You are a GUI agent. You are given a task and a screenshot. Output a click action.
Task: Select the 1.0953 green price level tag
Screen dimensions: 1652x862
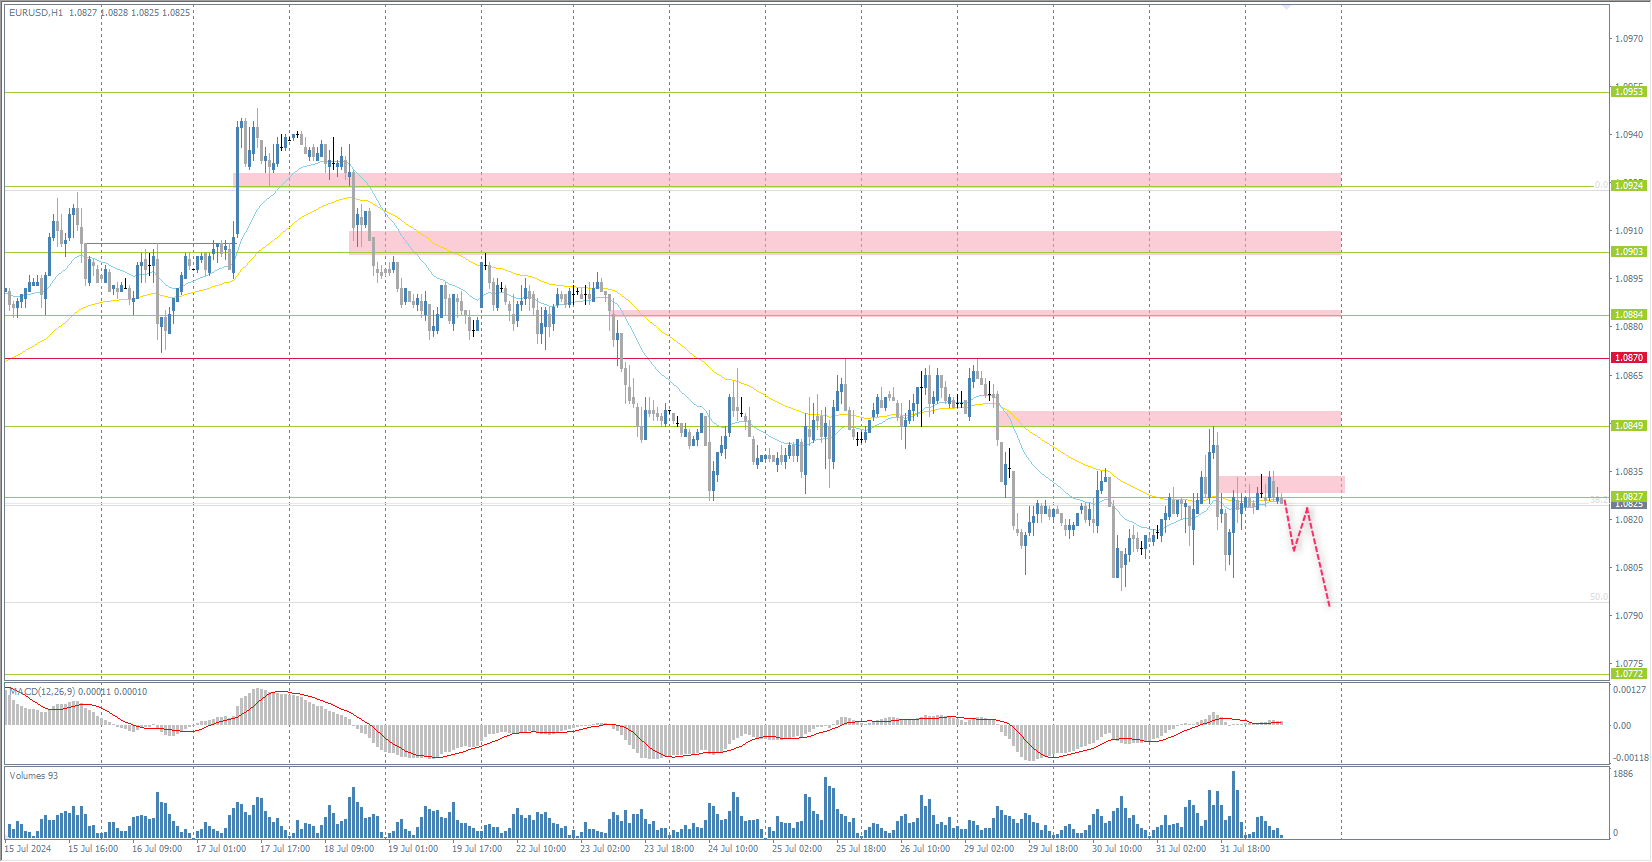[1628, 92]
